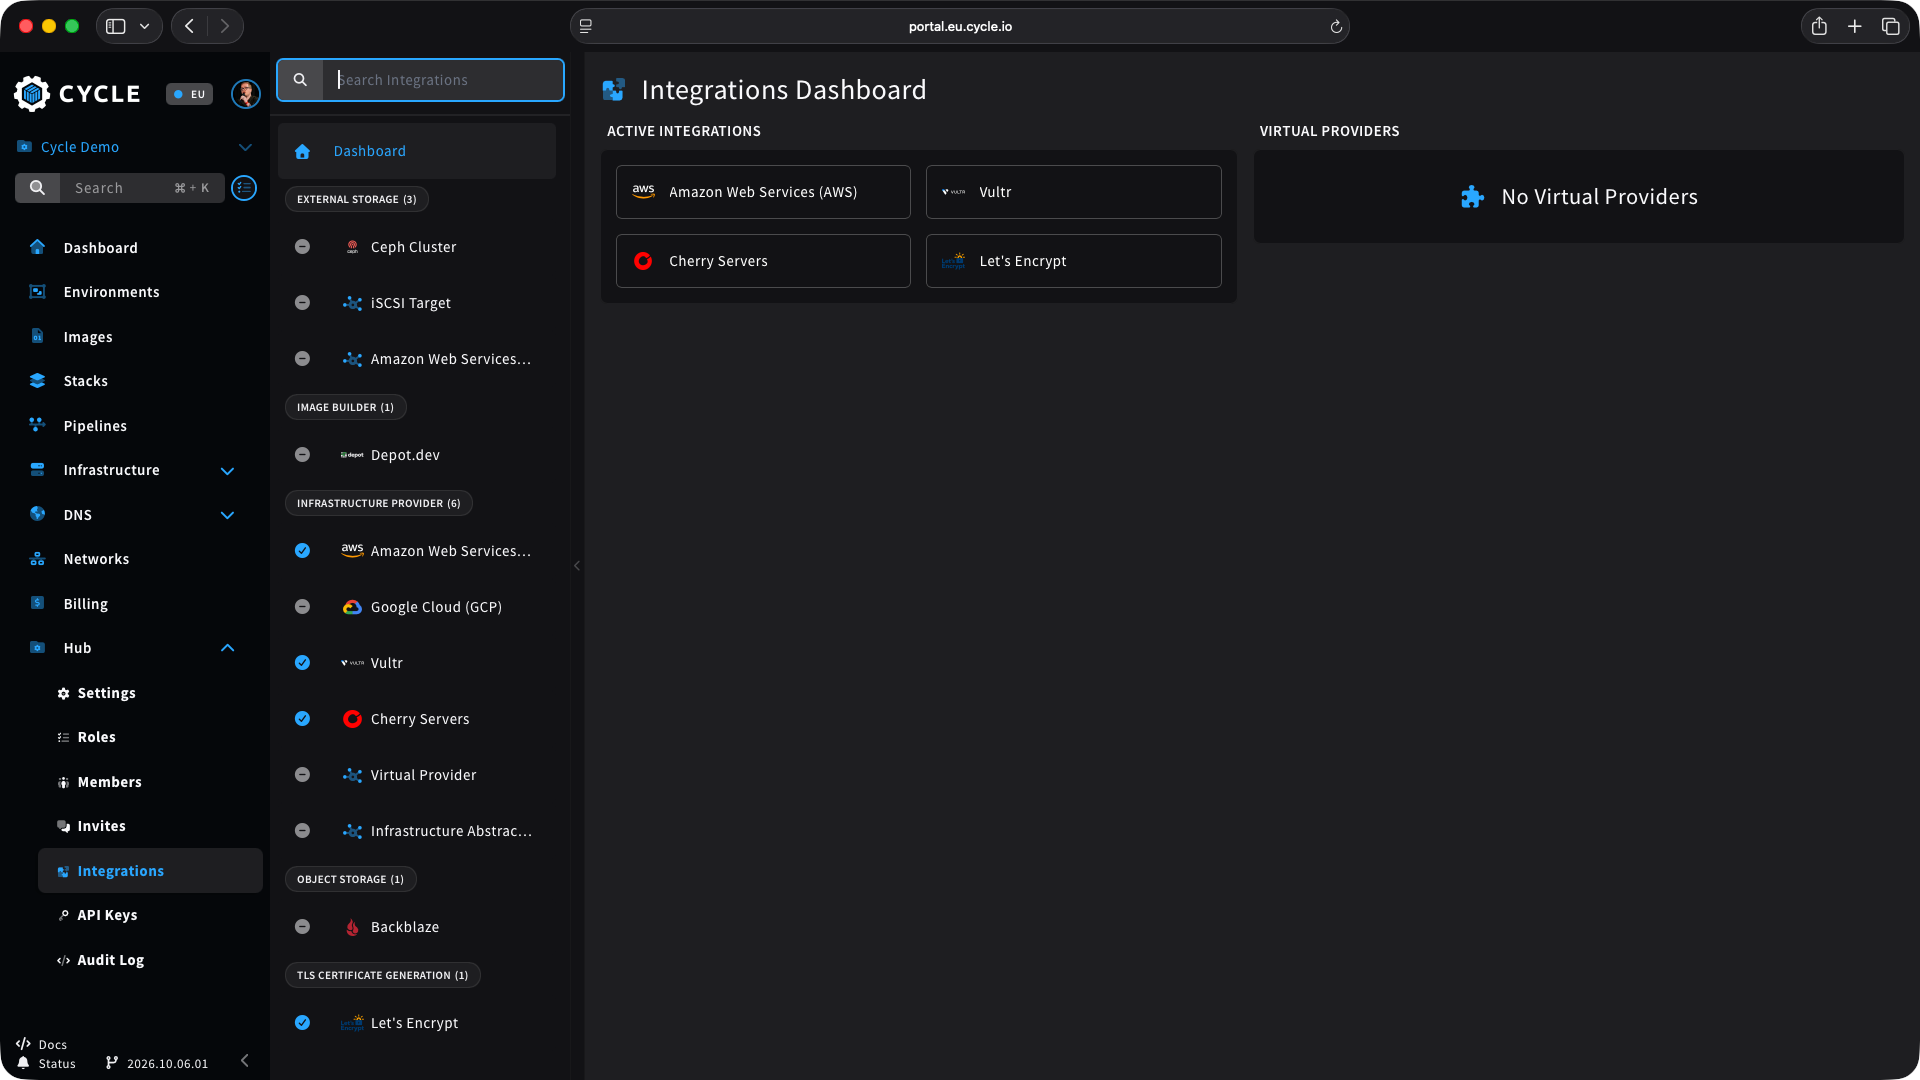Viewport: 1920px width, 1080px height.
Task: Open the Vultr active integration card
Action: [x=1073, y=192]
